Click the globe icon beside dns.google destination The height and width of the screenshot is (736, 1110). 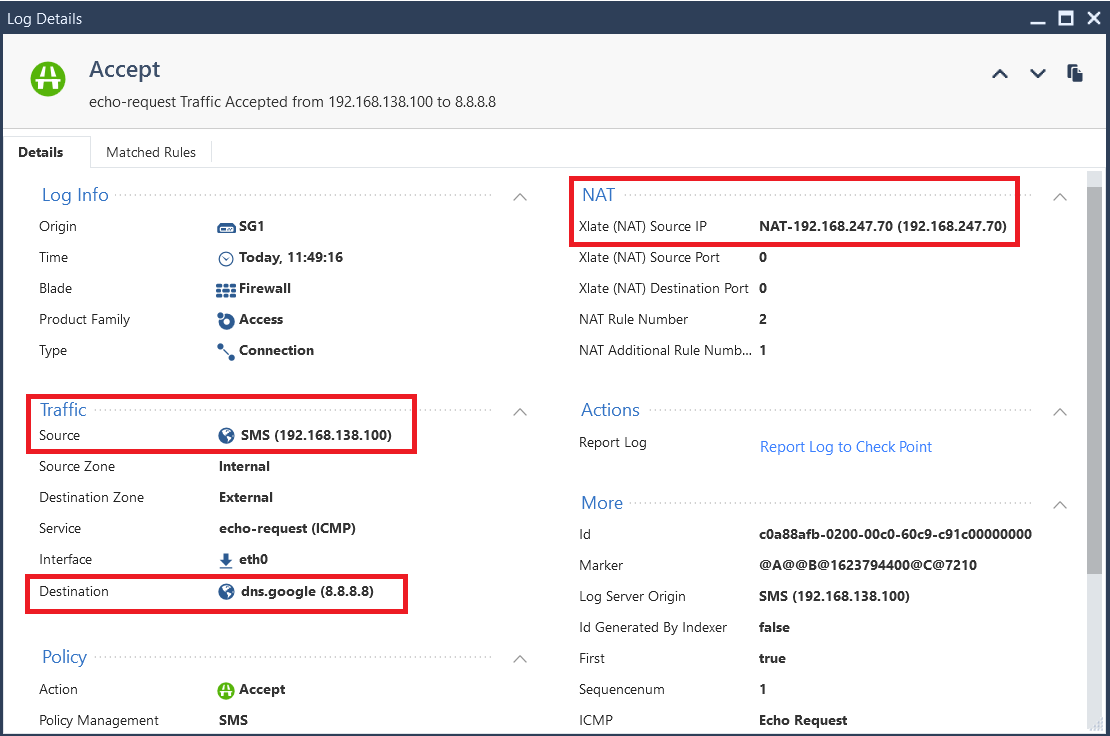pyautogui.click(x=227, y=592)
